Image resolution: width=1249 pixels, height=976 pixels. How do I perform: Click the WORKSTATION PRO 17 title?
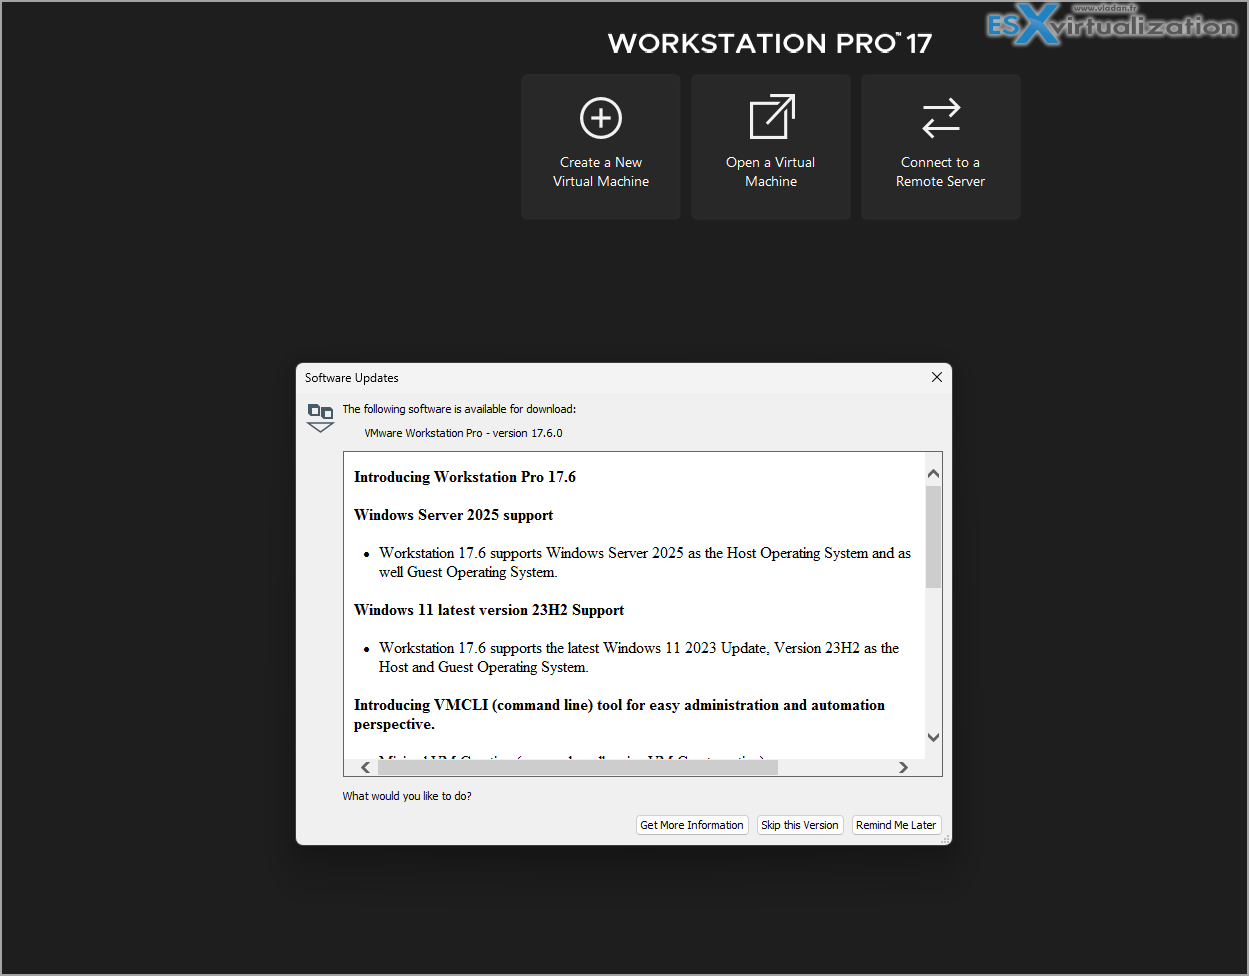point(770,43)
